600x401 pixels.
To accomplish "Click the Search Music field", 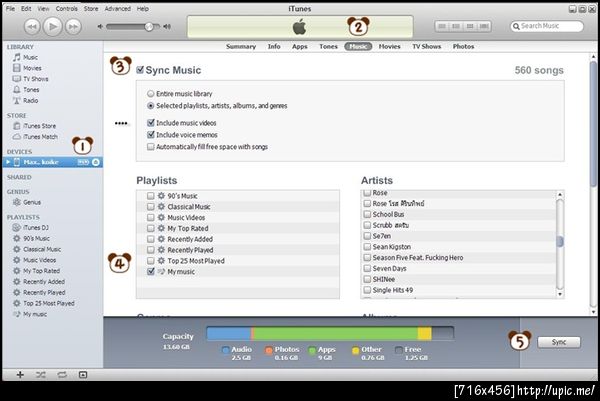I will 547,26.
